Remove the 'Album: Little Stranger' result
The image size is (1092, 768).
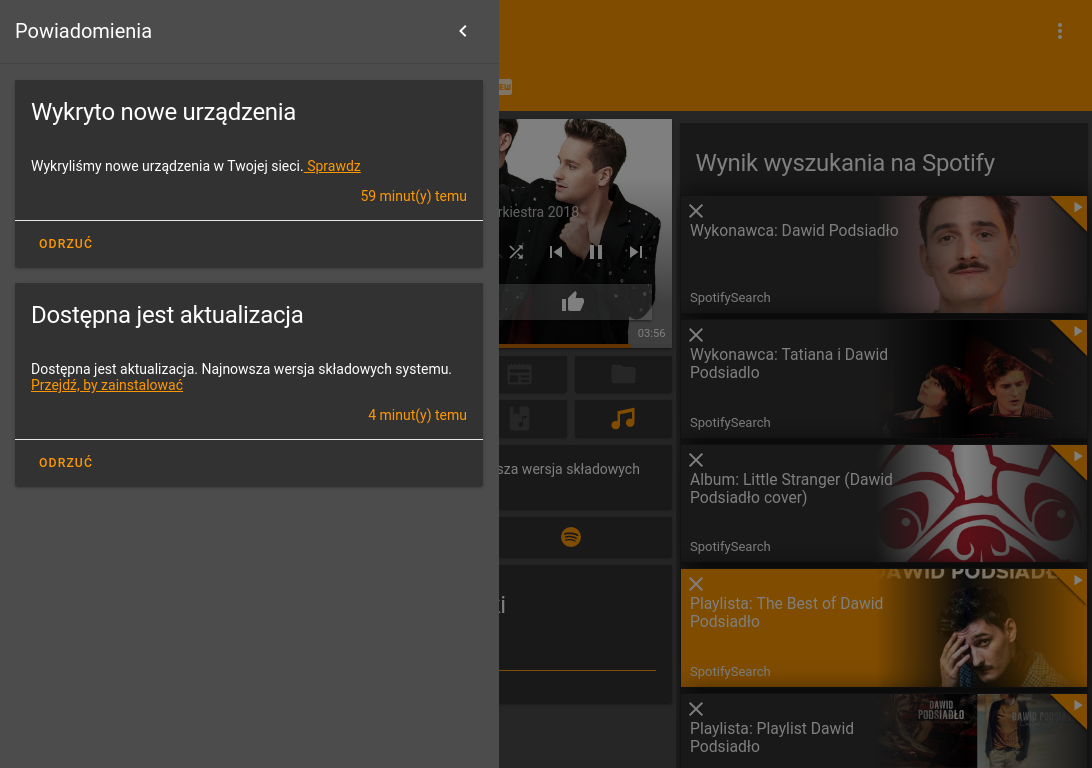tap(696, 460)
